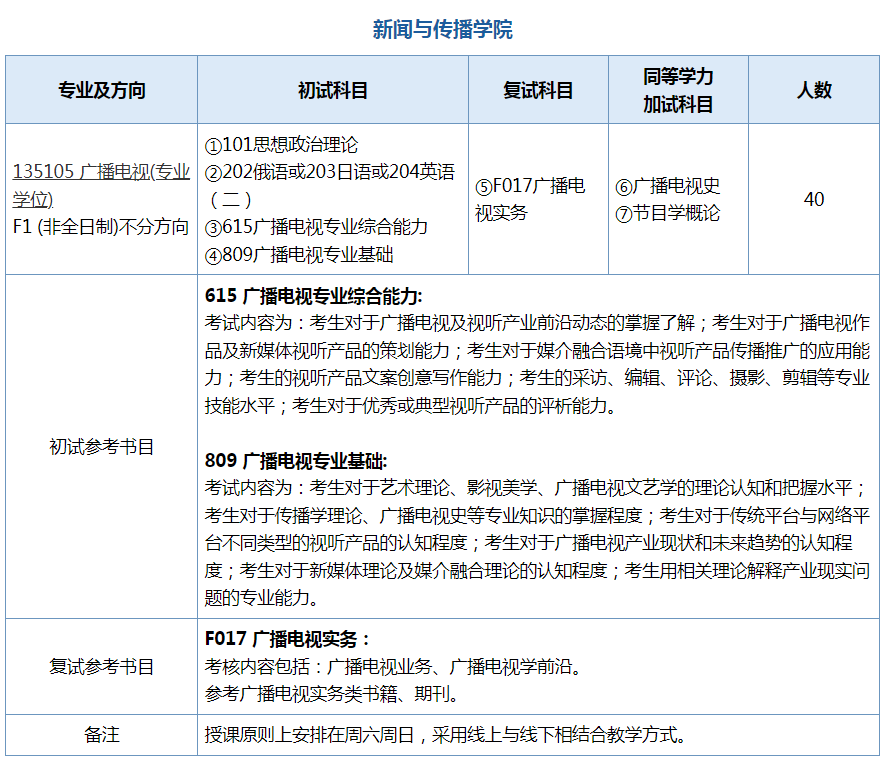Viewport: 888px width, 763px height.
Task: Click the 备注 row label
Action: (102, 735)
